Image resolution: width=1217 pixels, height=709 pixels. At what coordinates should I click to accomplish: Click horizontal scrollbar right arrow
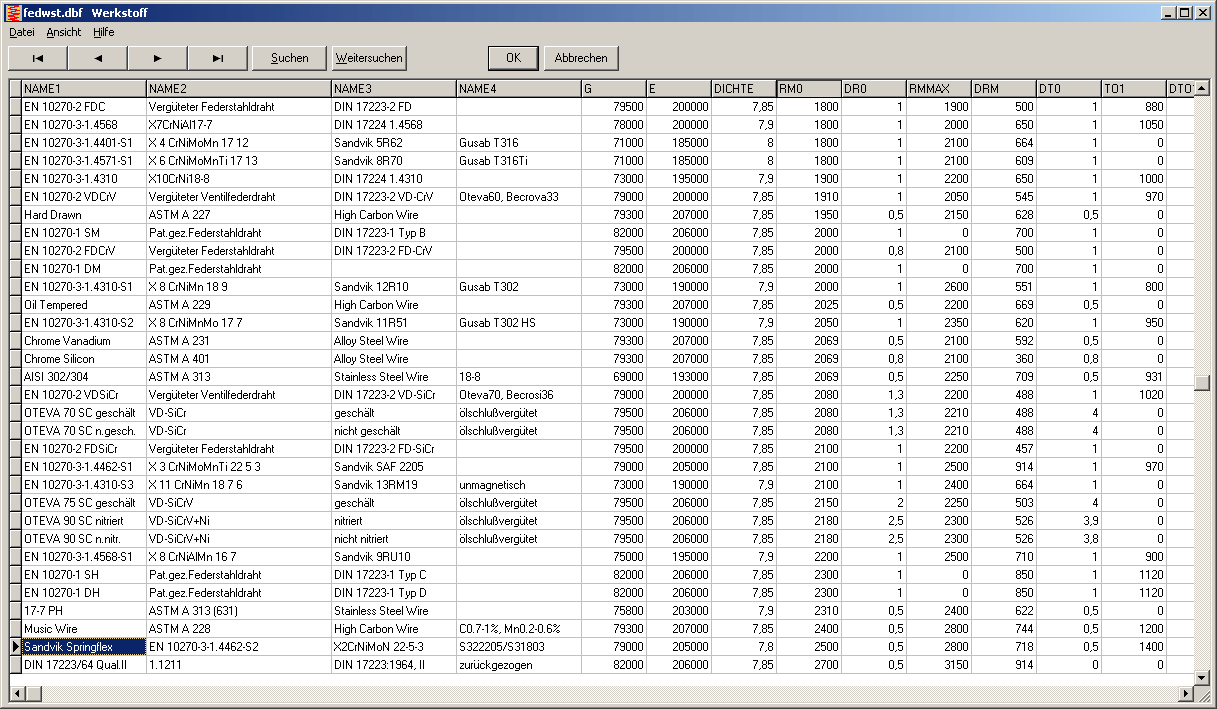click(1186, 693)
